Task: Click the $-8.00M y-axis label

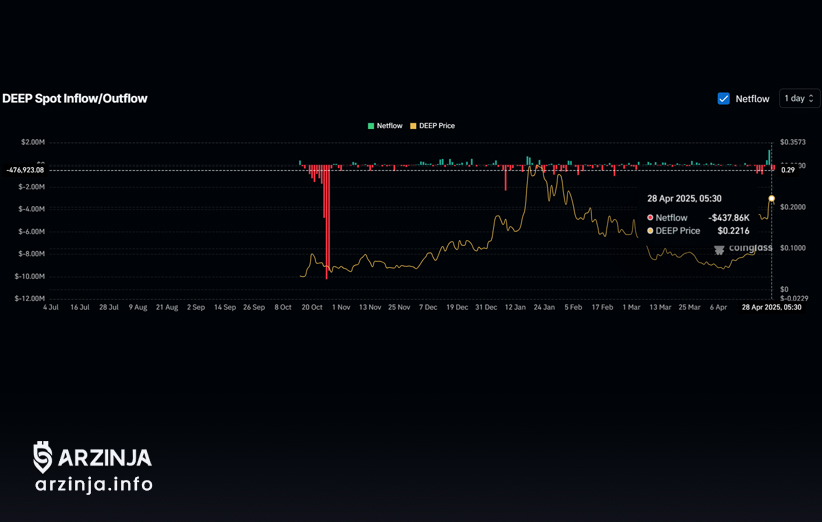Action: tap(31, 254)
